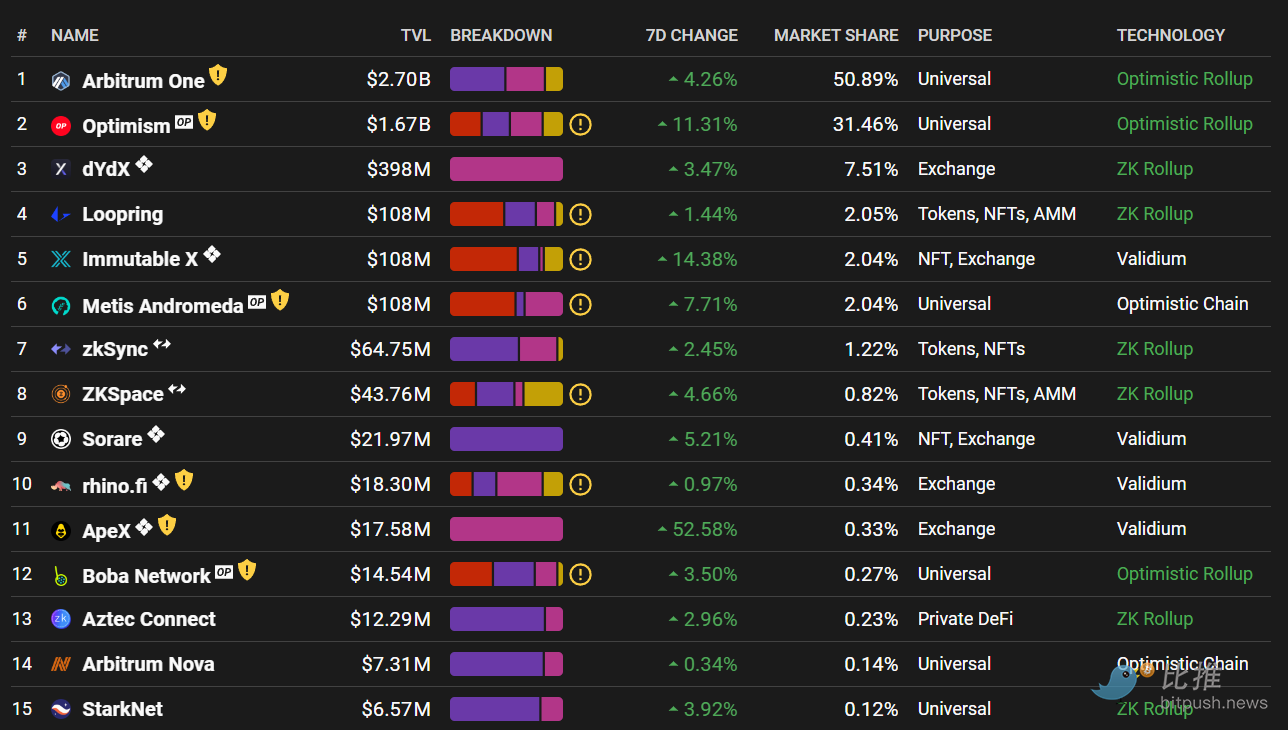
Task: Click ZK Rollup in the dYdX row
Action: coord(1155,169)
